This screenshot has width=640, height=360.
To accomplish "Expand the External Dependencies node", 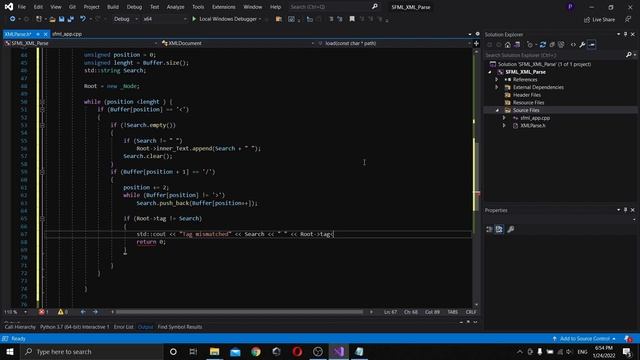I will coord(497,87).
